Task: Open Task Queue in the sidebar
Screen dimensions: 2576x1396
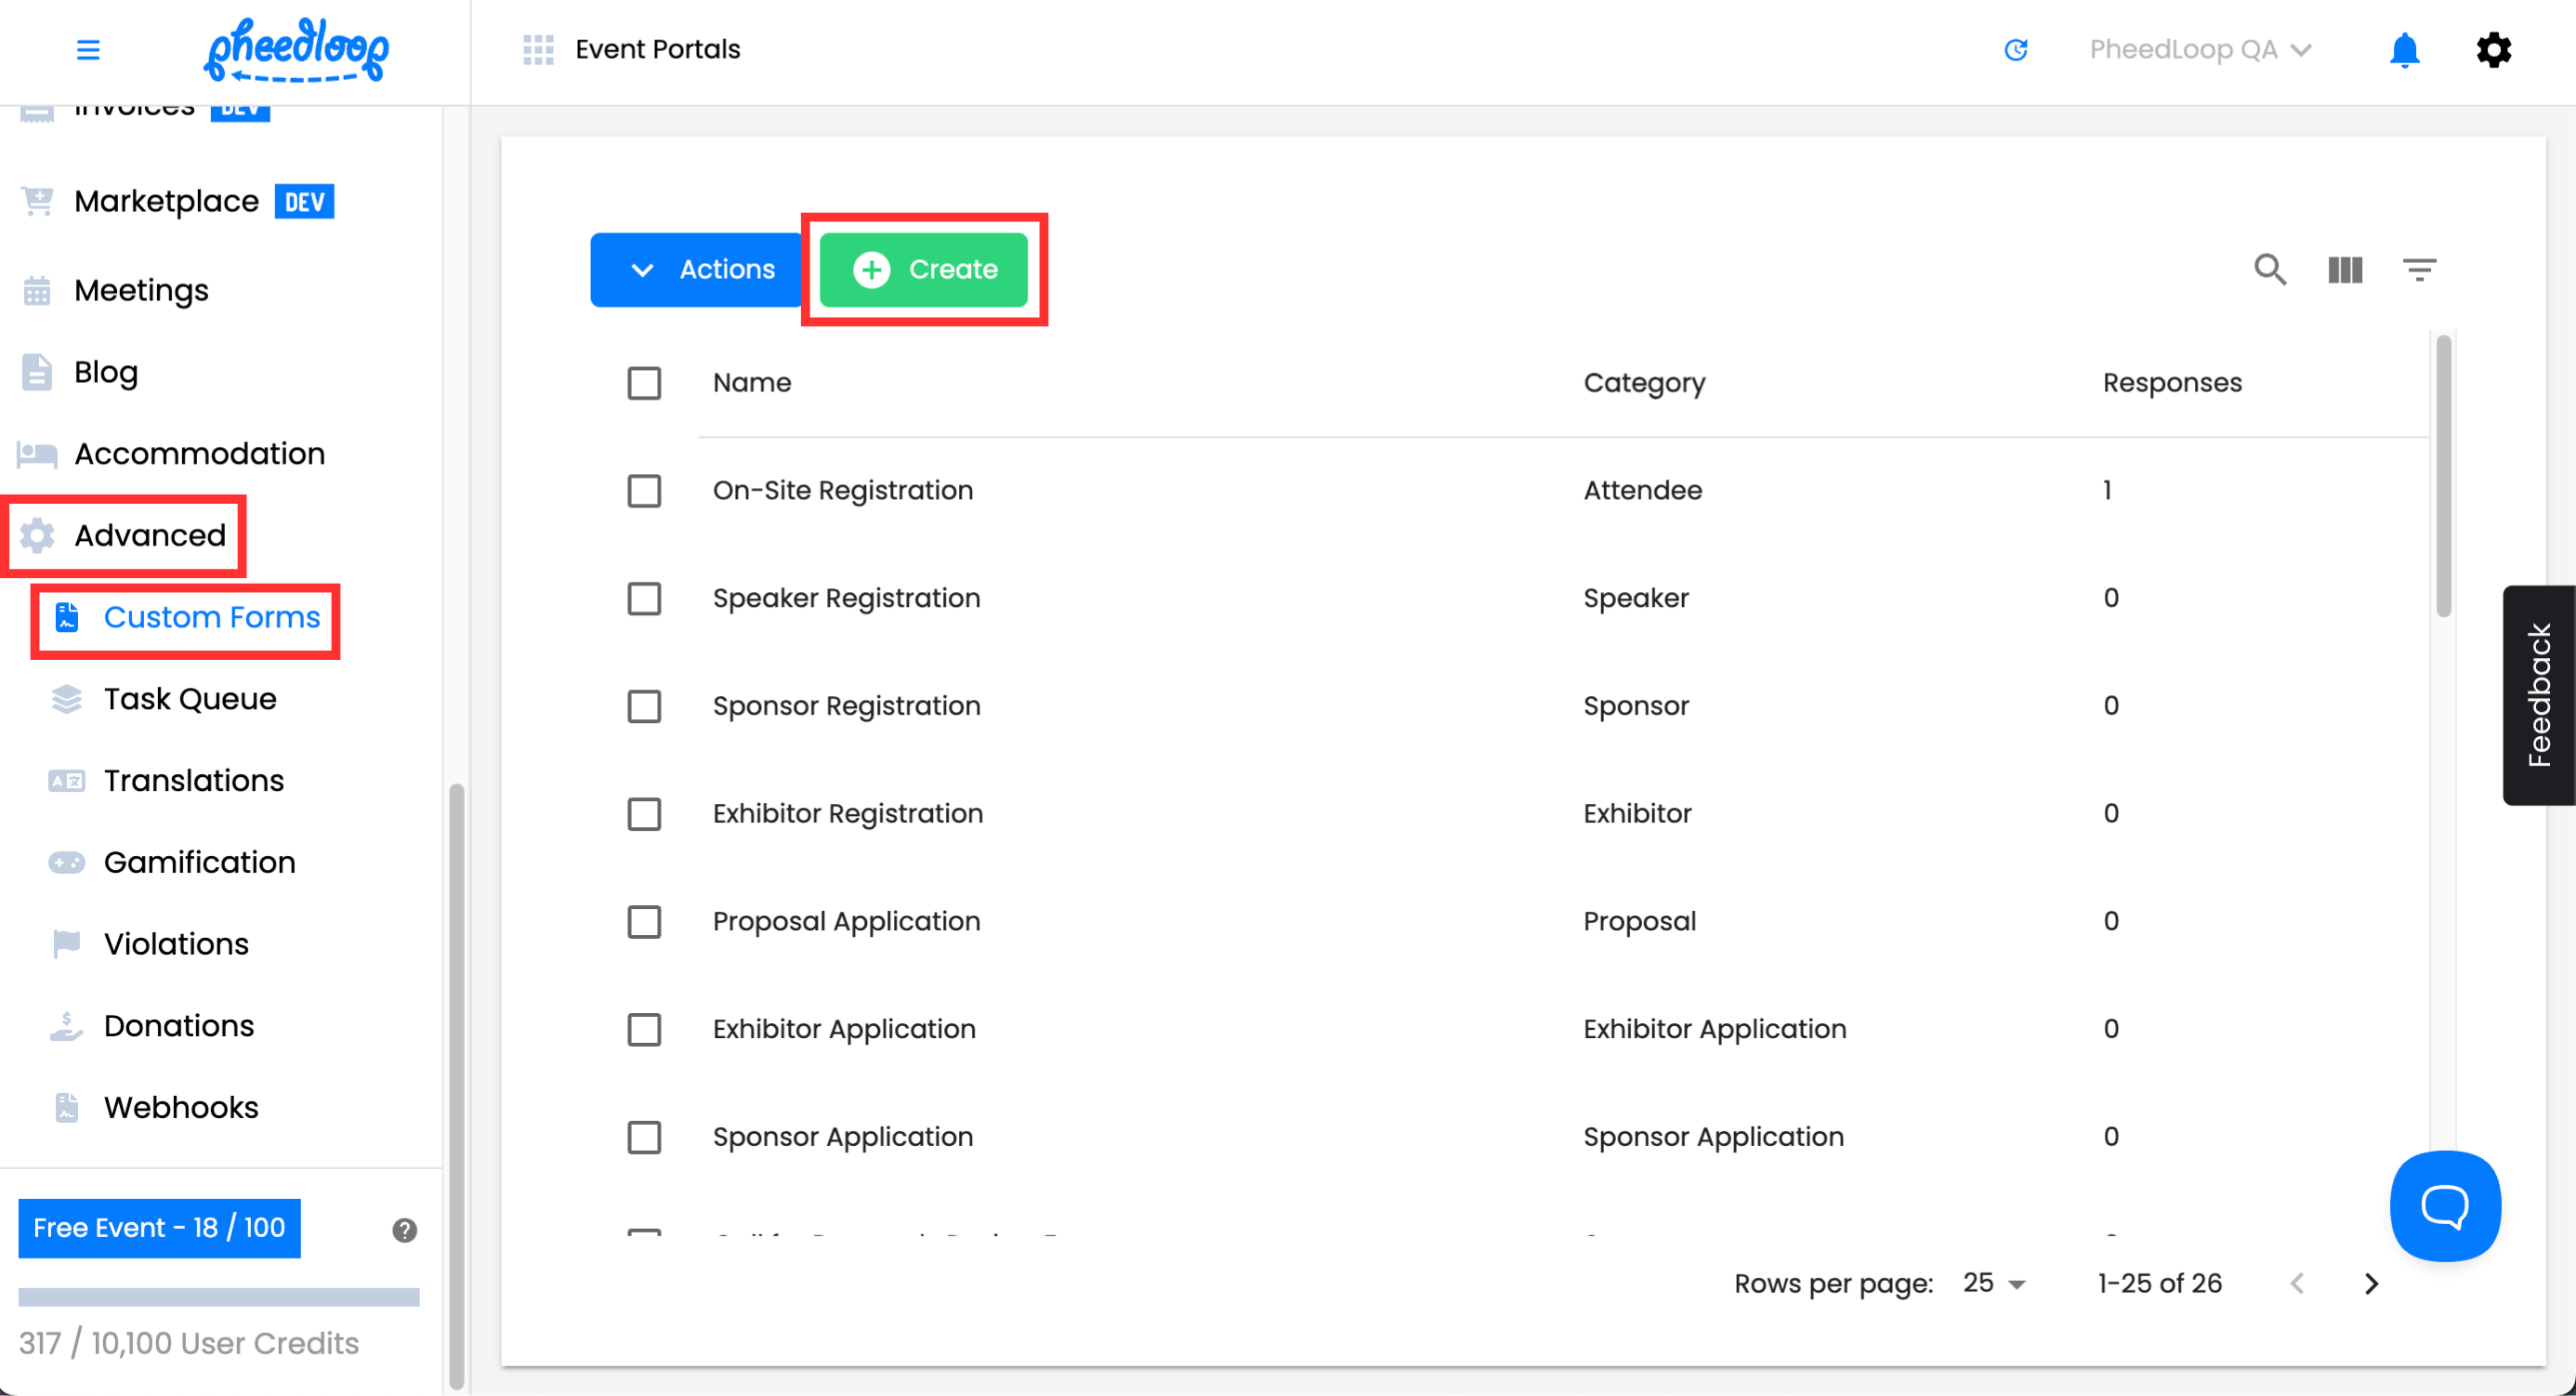Action: click(x=189, y=698)
